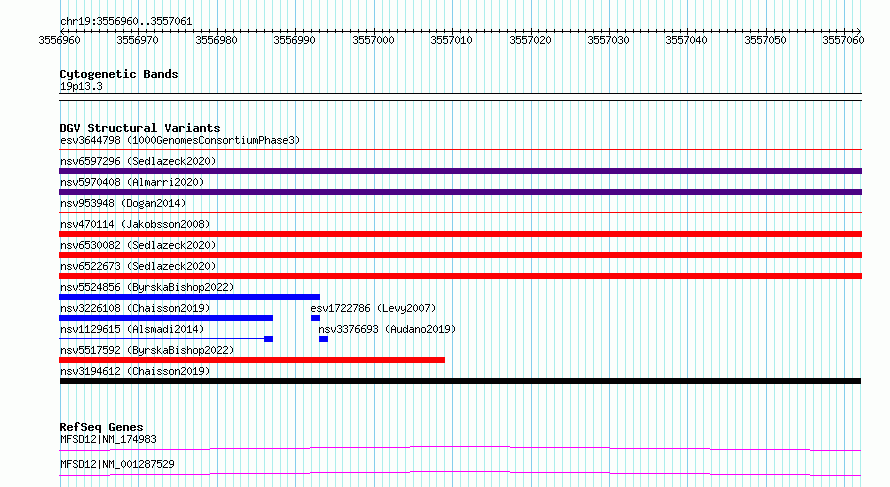This screenshot has height=487, width=890.
Task: Click the chr19:3556960..3557061 region label
Action: coord(126,21)
